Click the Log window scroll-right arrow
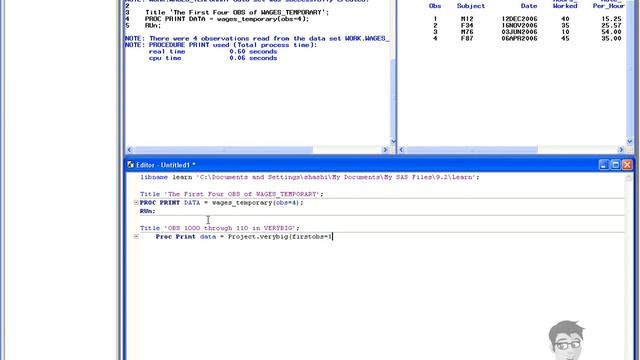640x360 pixels. [385, 150]
